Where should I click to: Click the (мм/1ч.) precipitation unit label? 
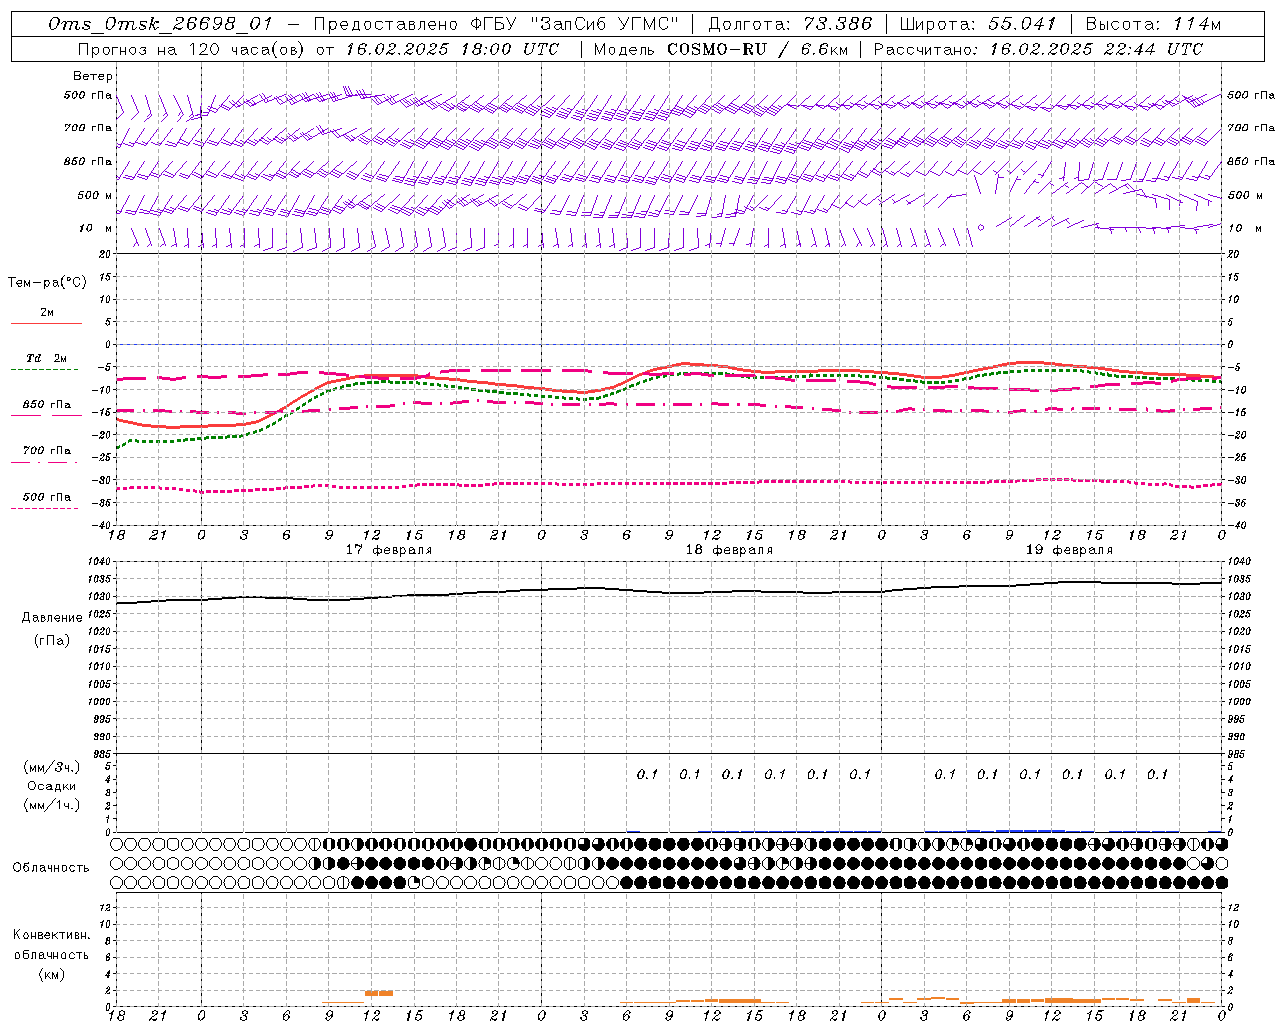[x=52, y=805]
